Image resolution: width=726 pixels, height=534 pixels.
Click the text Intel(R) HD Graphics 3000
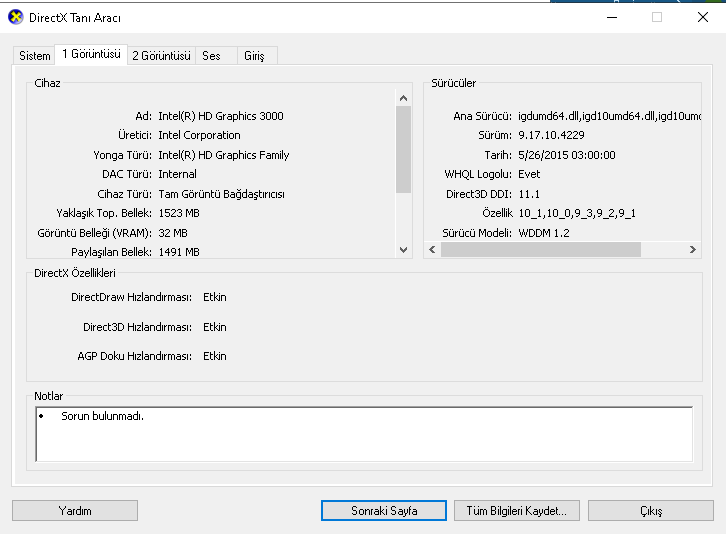click(221, 116)
